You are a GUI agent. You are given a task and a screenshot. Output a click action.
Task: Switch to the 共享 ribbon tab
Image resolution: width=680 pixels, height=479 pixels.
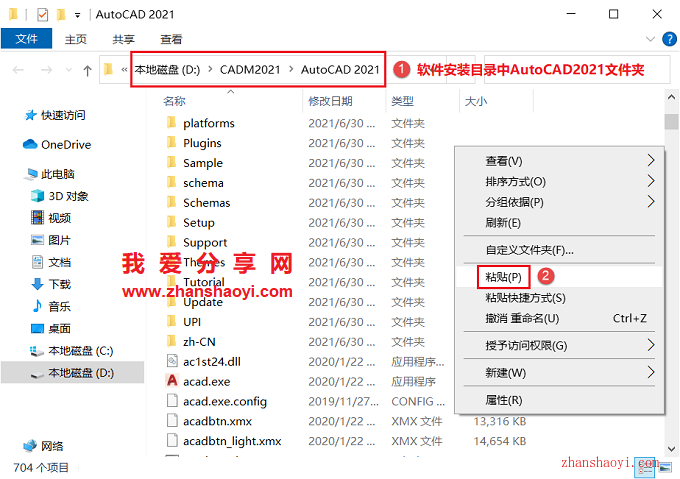tap(123, 39)
